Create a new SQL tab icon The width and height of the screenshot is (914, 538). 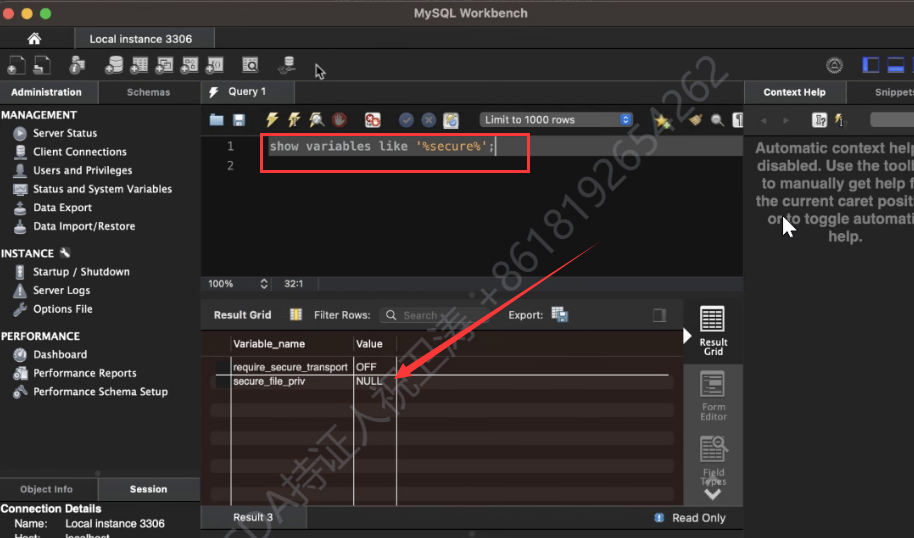pyautogui.click(x=16, y=65)
